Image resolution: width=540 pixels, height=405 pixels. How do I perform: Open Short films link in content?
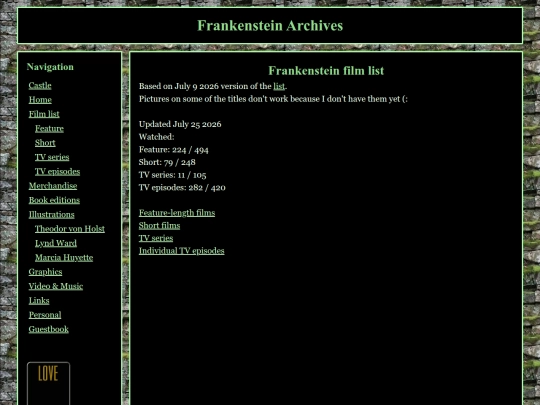[159, 226]
